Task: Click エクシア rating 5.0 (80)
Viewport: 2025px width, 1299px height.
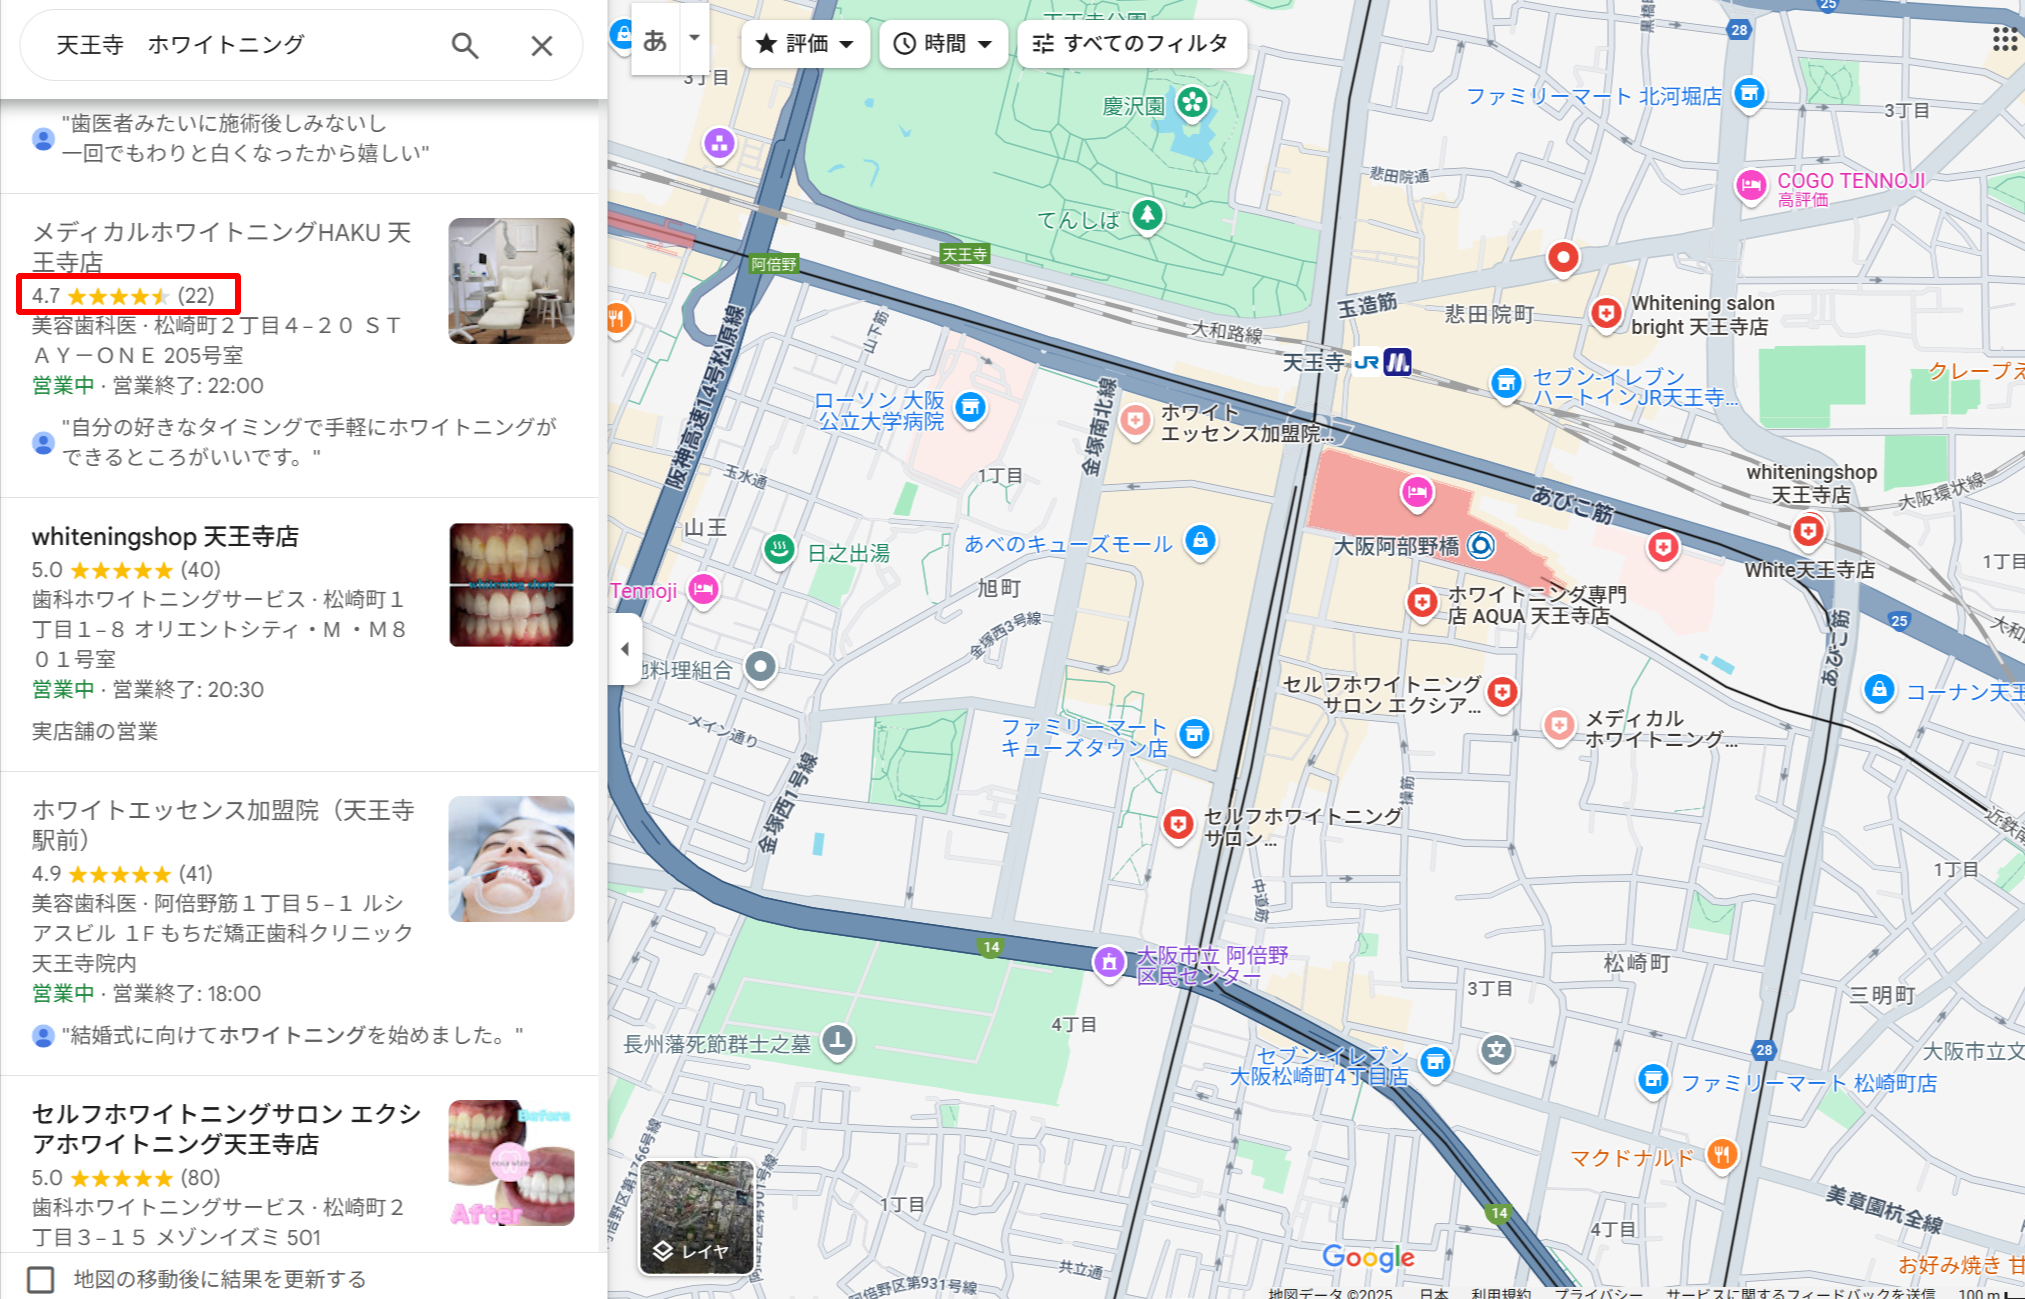Action: pos(126,1178)
